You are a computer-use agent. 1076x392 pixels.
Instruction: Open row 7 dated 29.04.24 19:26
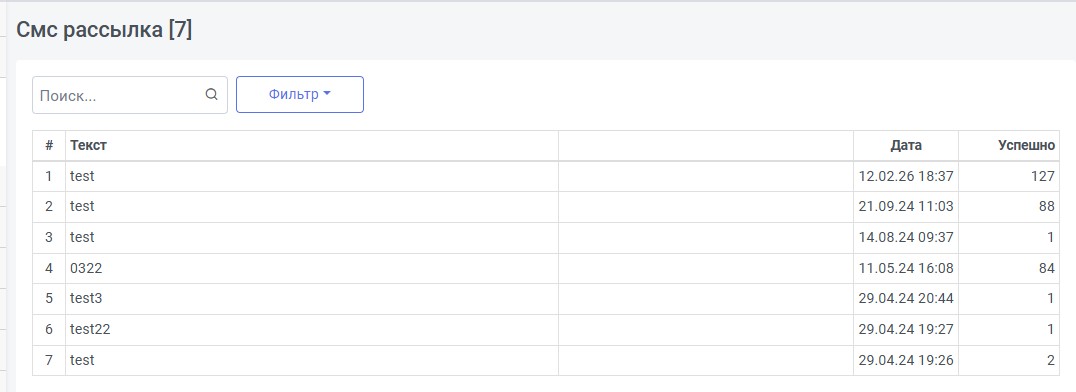pos(546,360)
